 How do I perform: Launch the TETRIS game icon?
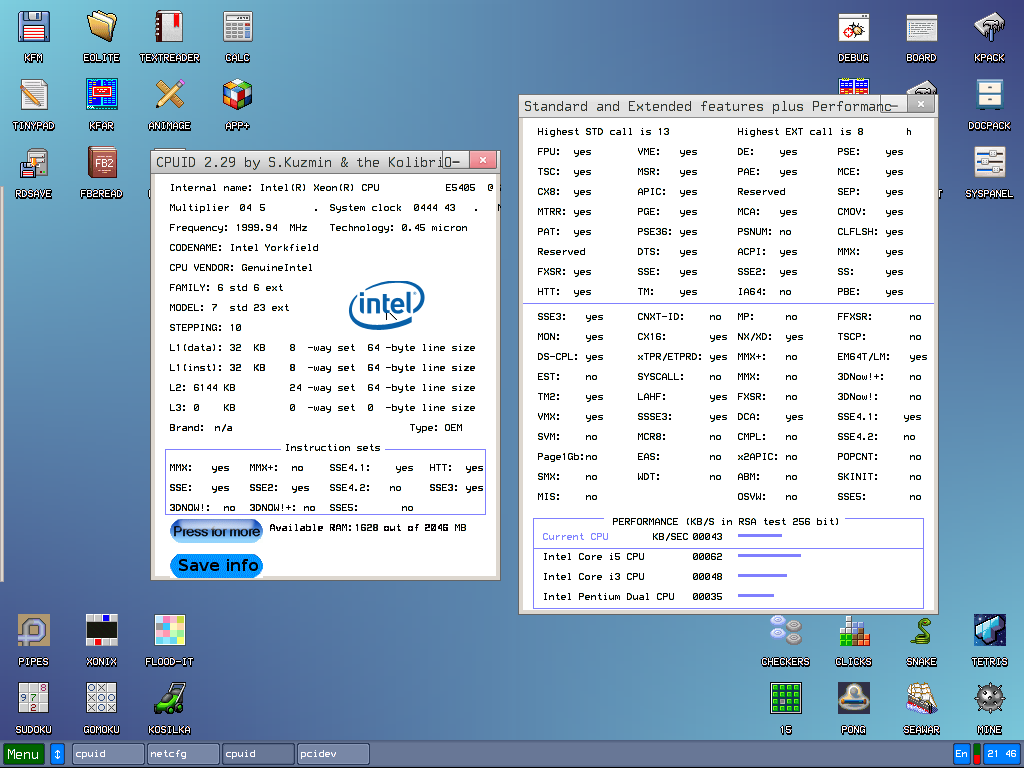pyautogui.click(x=989, y=631)
